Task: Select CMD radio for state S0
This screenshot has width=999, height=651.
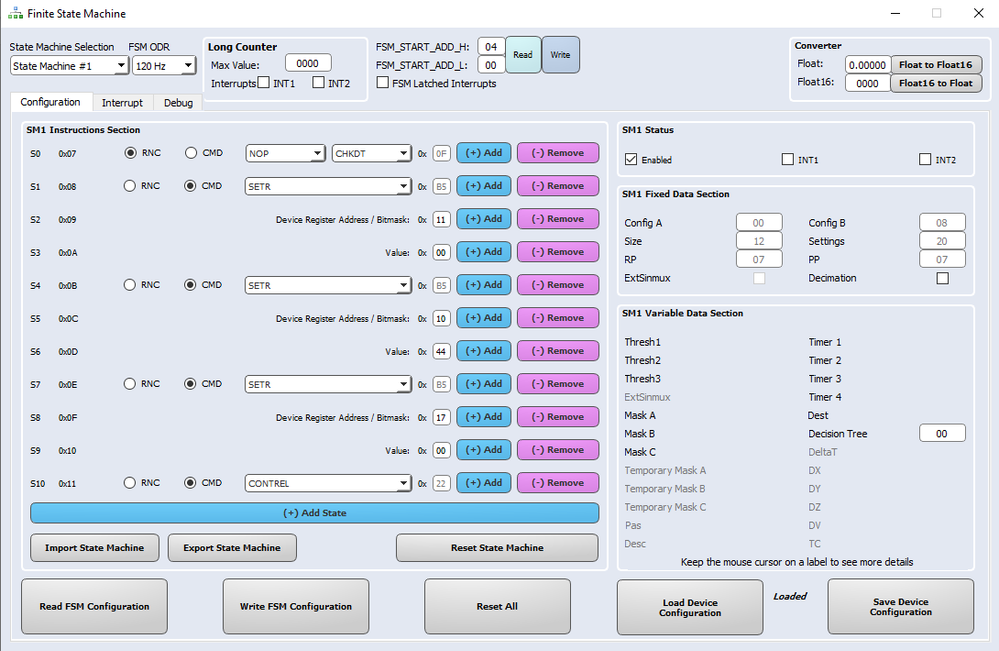Action: (x=191, y=153)
